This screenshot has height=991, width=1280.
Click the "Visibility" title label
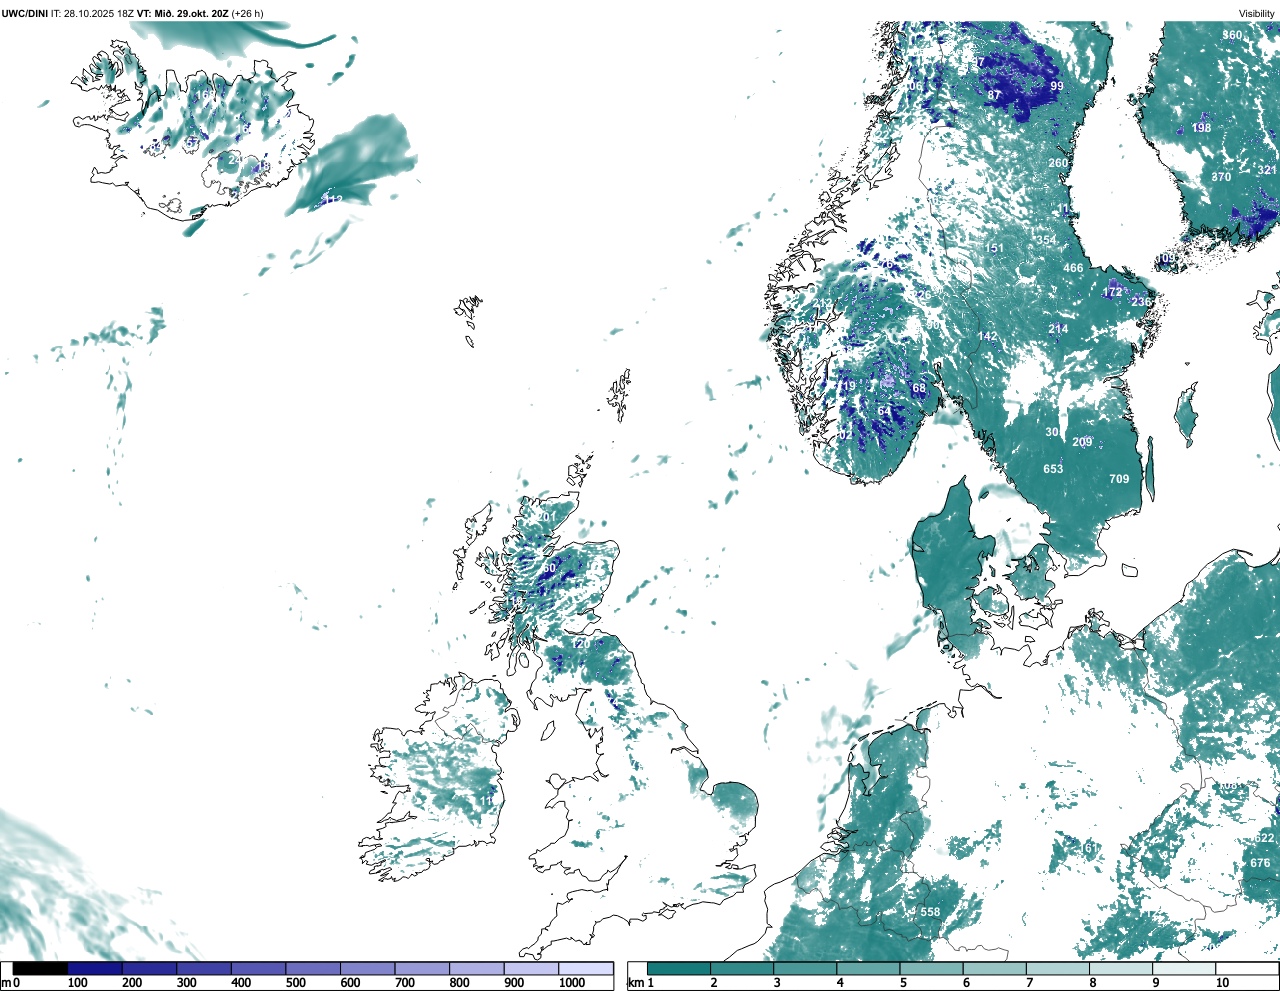tap(1257, 13)
